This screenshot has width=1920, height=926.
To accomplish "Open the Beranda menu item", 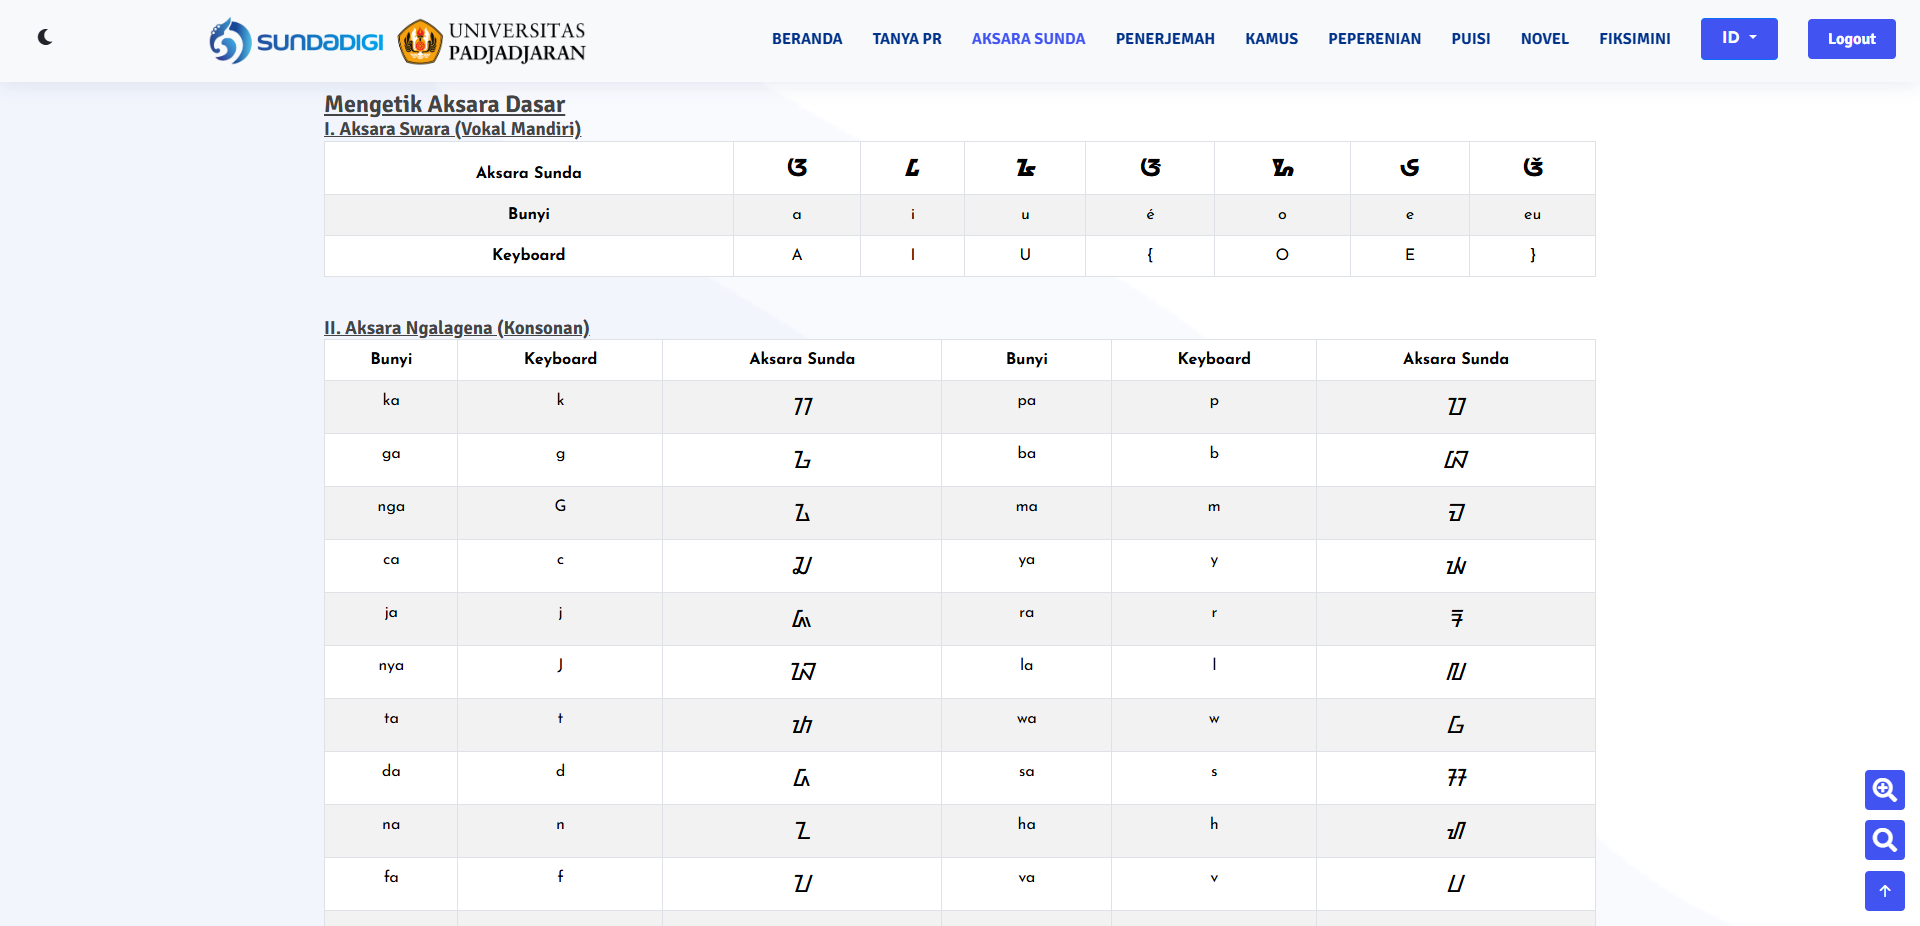I will [x=807, y=39].
